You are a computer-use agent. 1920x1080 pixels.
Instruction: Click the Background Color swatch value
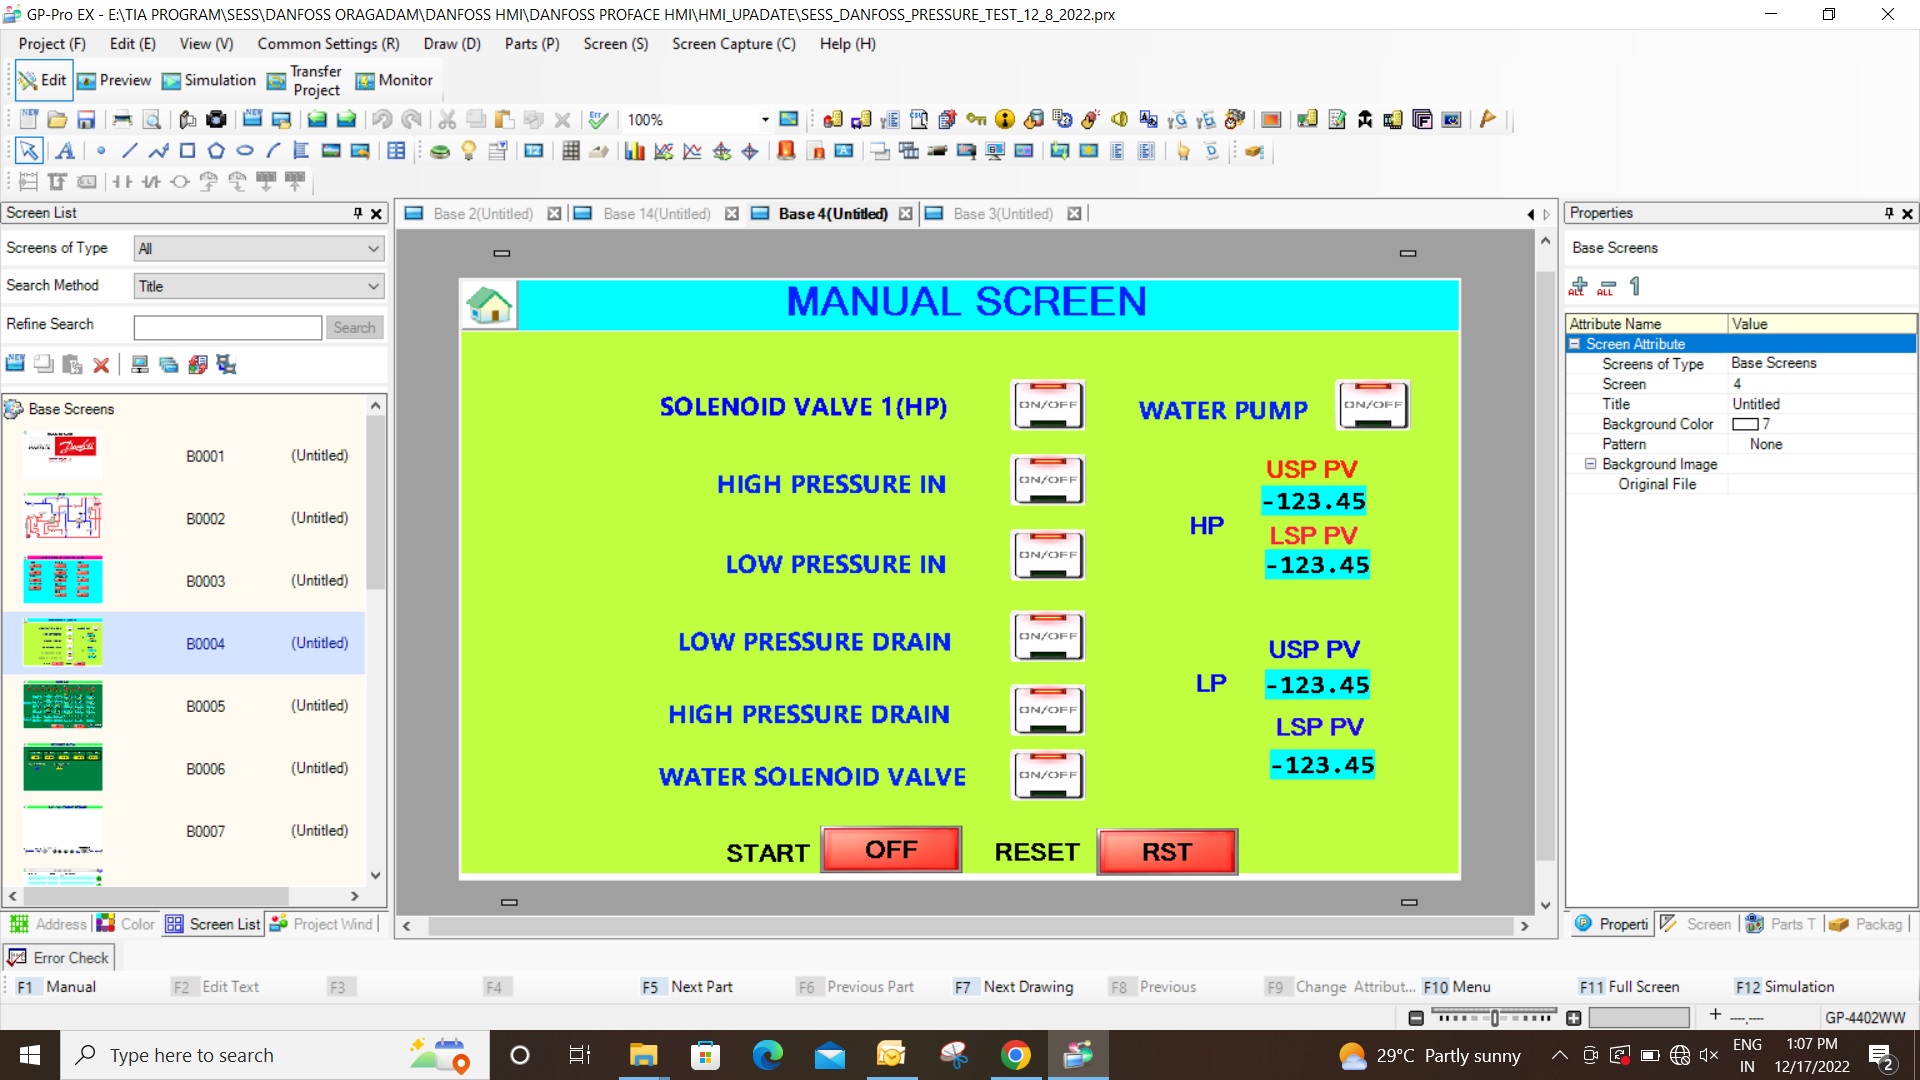[1746, 424]
